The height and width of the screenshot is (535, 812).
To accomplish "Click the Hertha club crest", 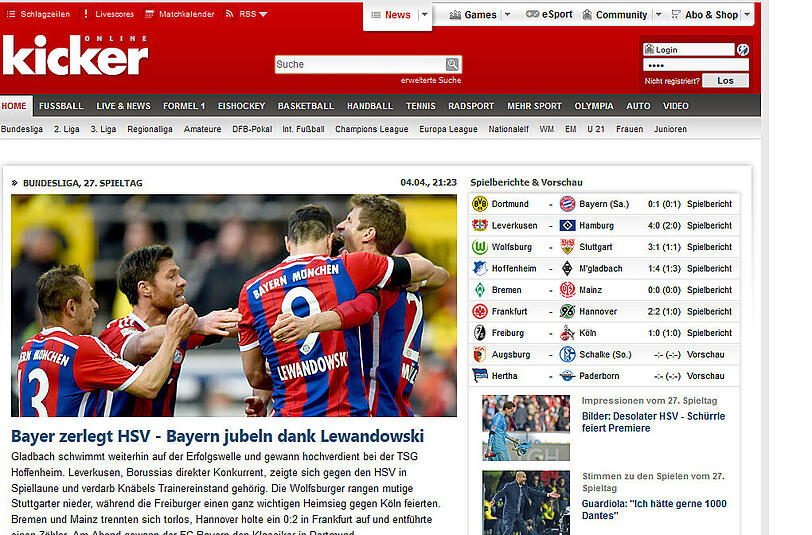I will coord(480,375).
